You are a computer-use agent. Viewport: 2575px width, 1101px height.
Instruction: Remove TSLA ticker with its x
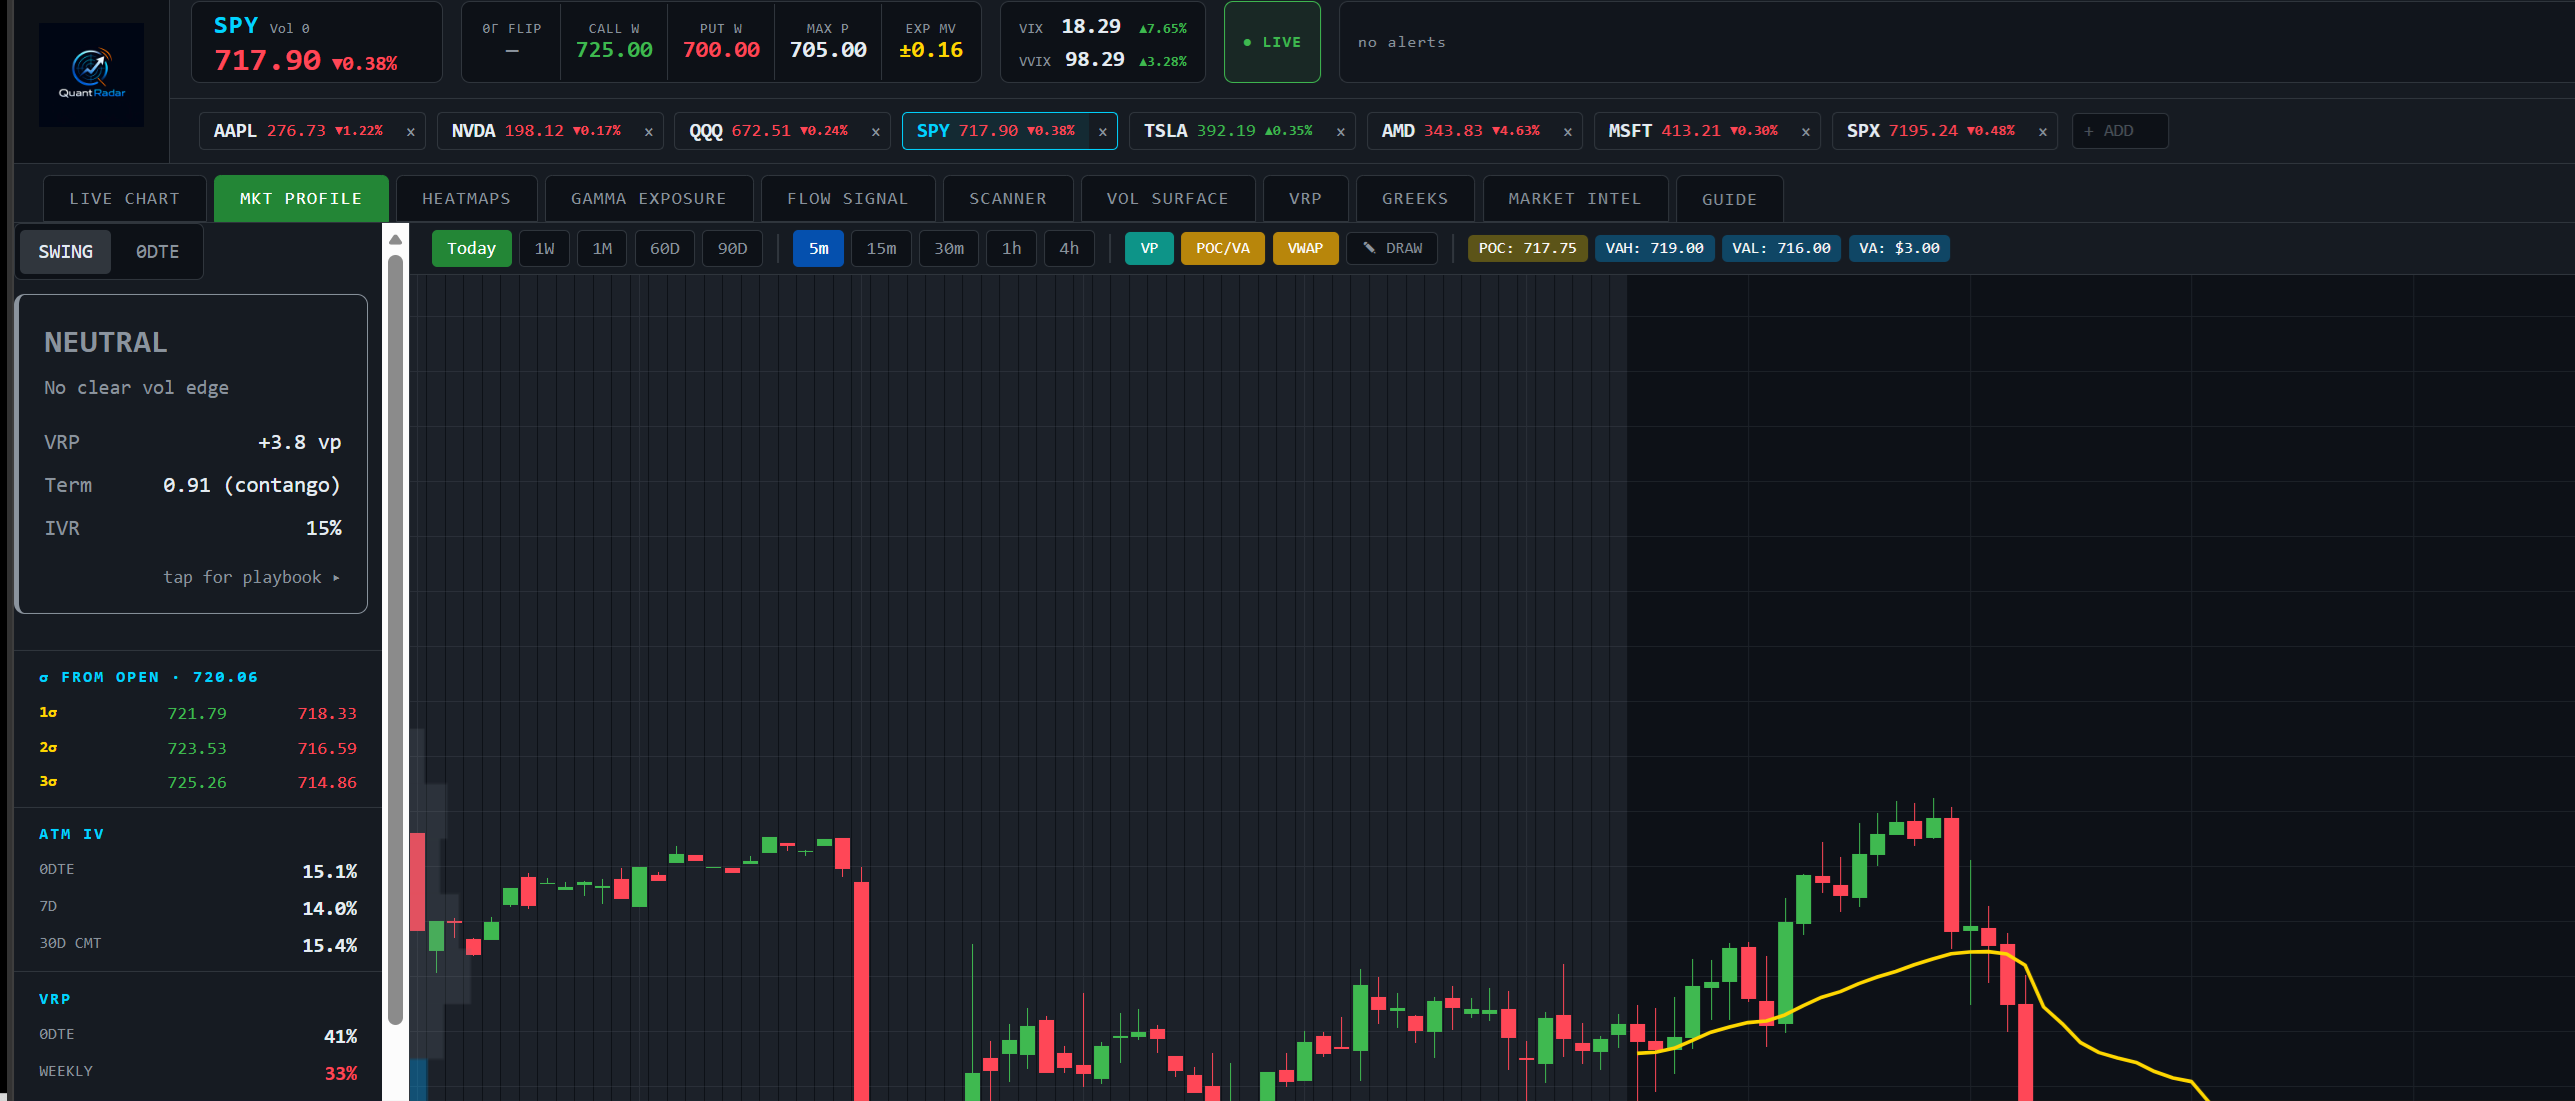[1340, 132]
